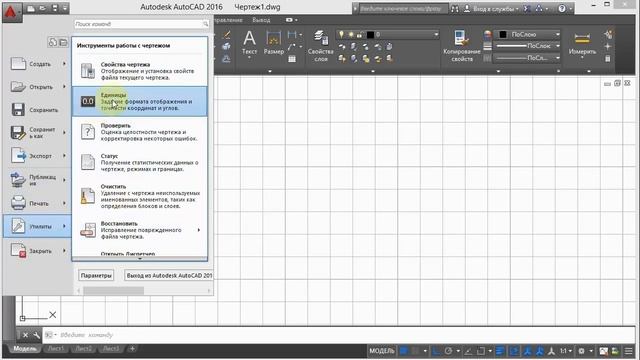Screen dimensions: 640x360
Task: Click the Сохранить floppy disk icon
Action: [18, 110]
